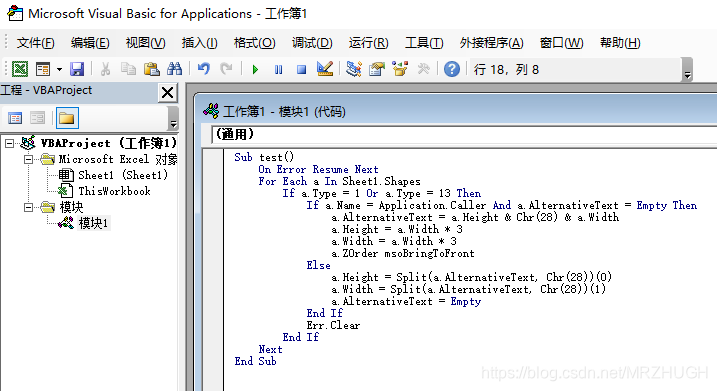Select ThisWorkbook in project tree
The height and width of the screenshot is (391, 717).
[114, 192]
